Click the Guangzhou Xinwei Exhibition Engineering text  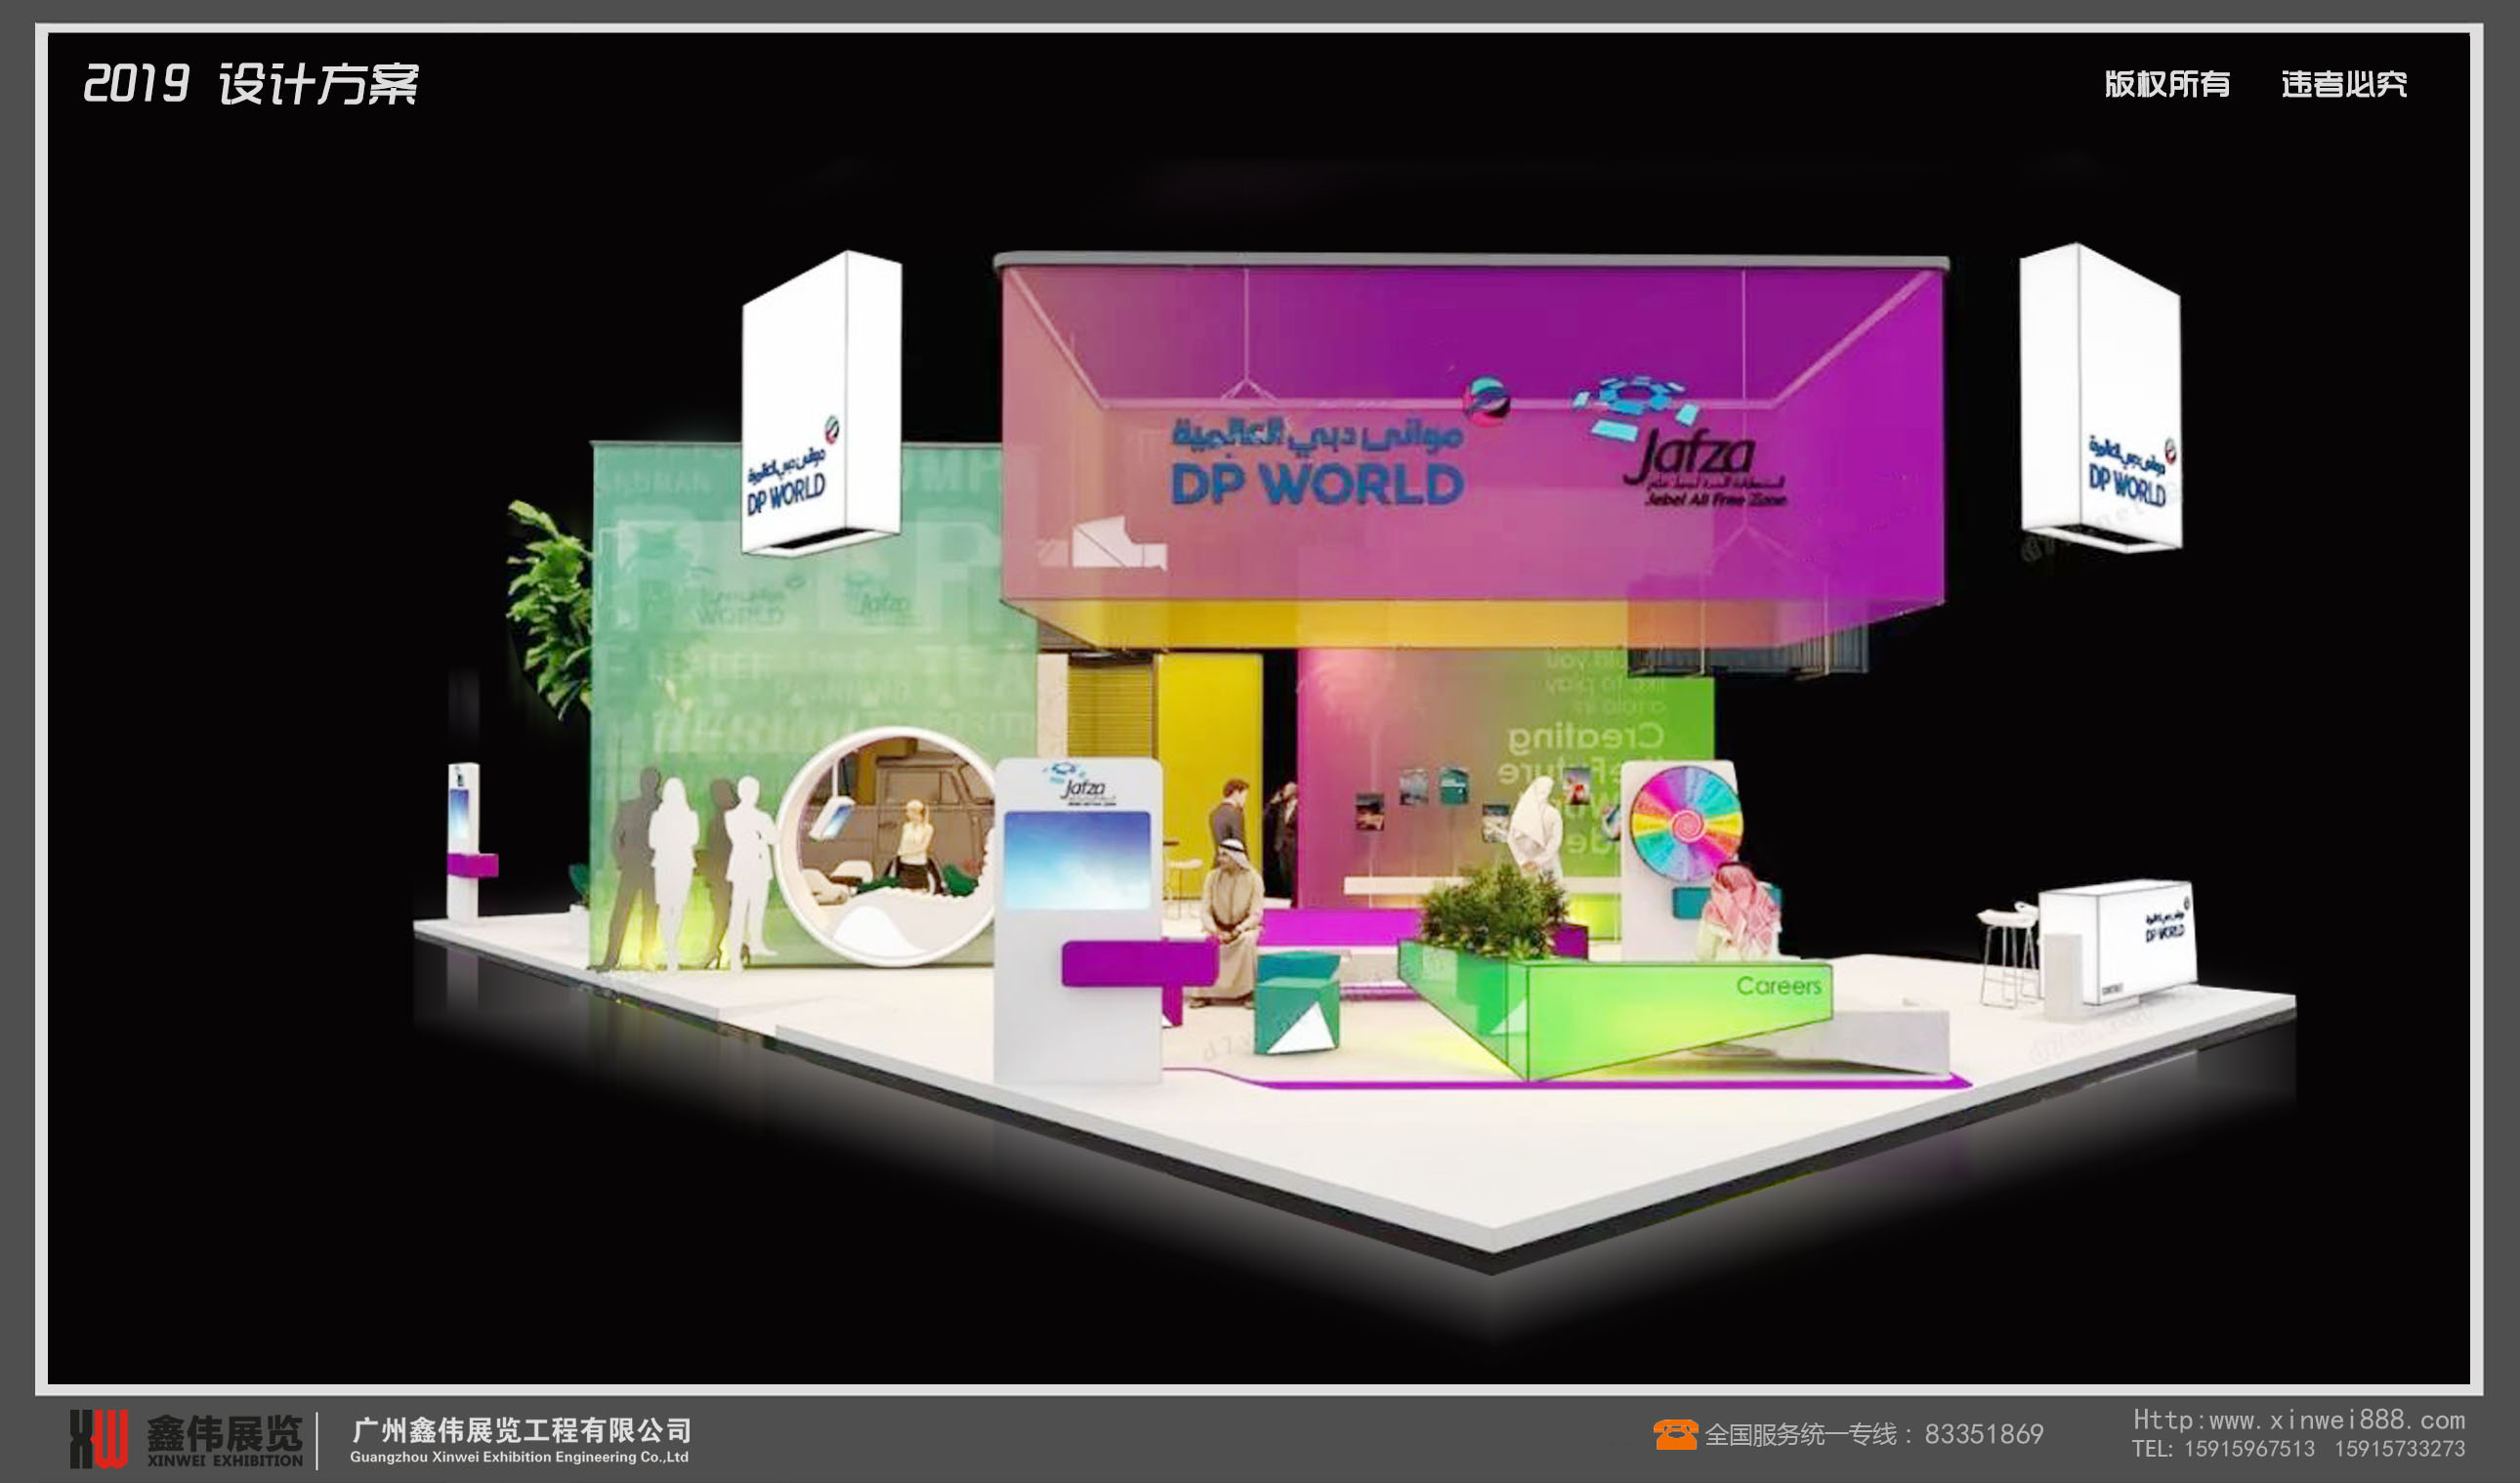[518, 1457]
